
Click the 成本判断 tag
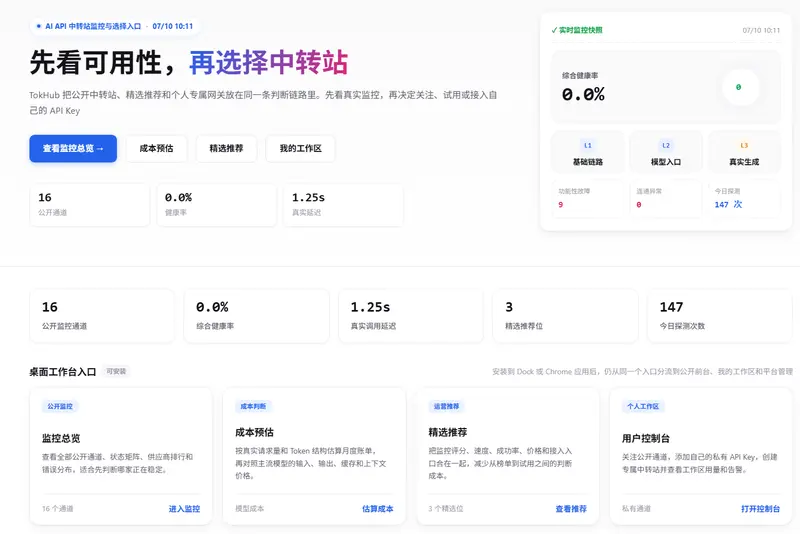pyautogui.click(x=253, y=406)
